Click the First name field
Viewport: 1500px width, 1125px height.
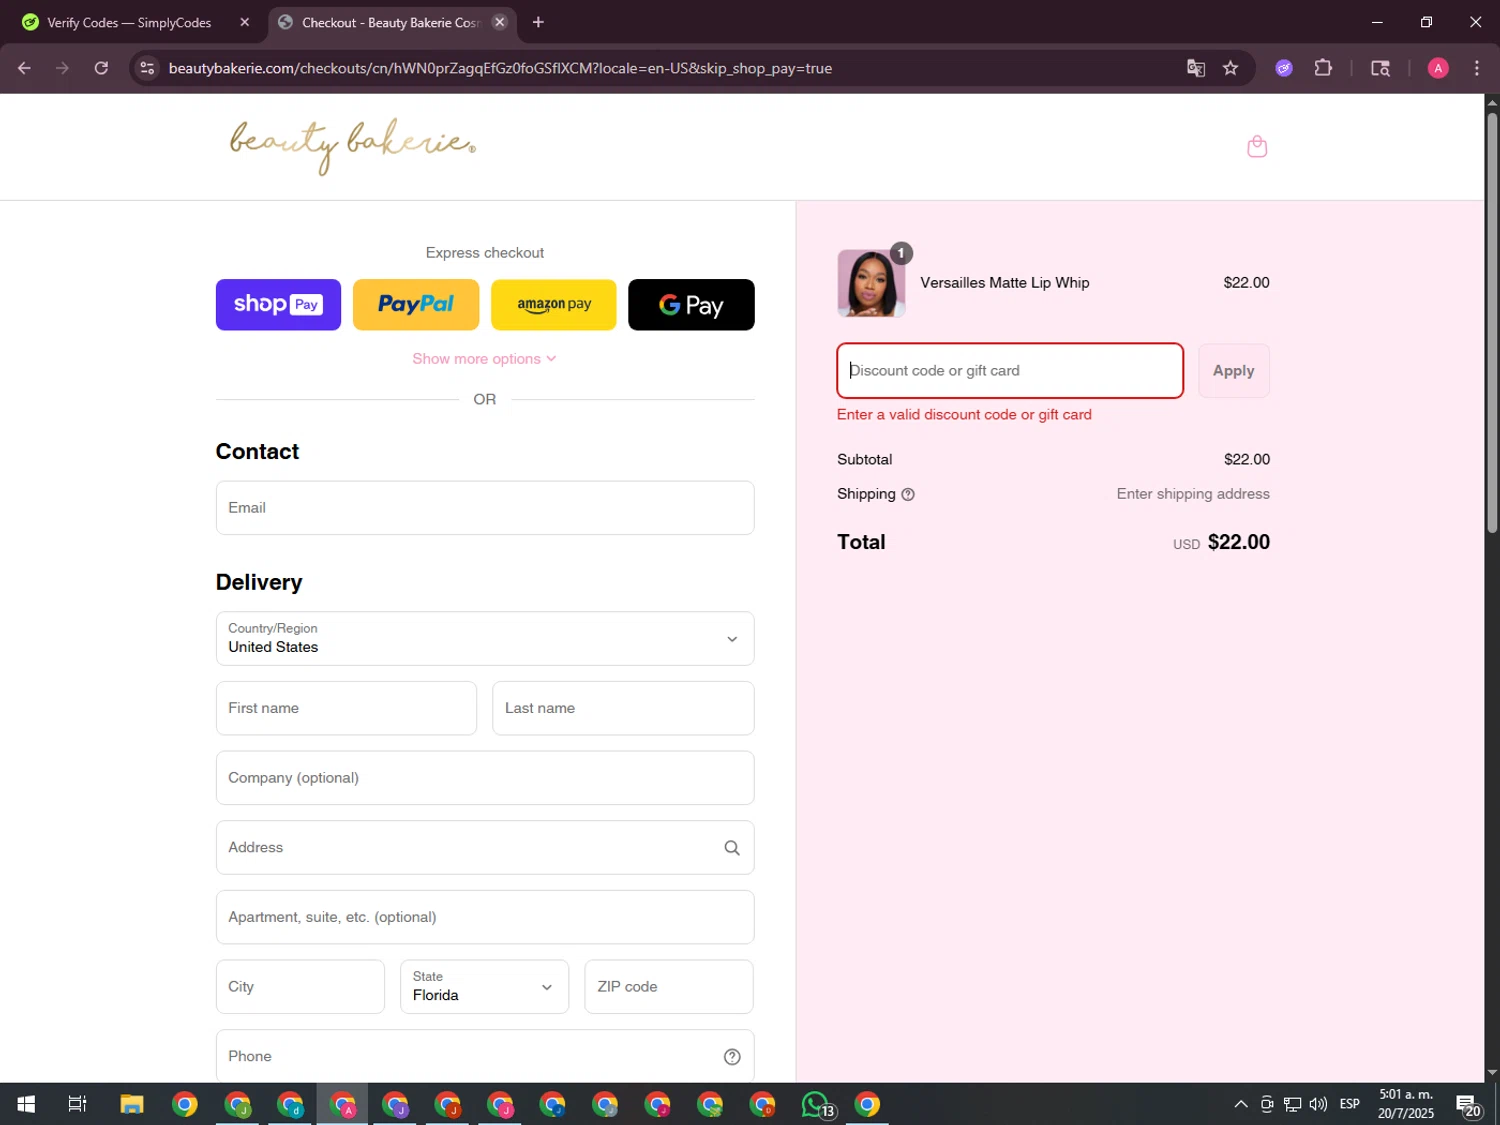pyautogui.click(x=346, y=708)
